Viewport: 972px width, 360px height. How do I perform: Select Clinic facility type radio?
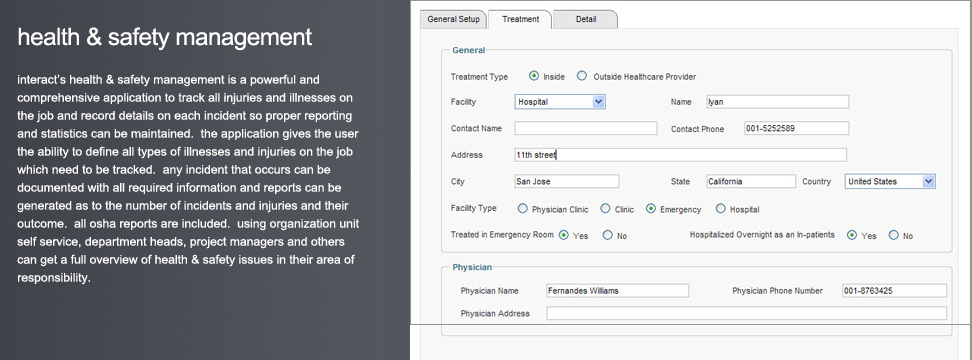point(605,209)
